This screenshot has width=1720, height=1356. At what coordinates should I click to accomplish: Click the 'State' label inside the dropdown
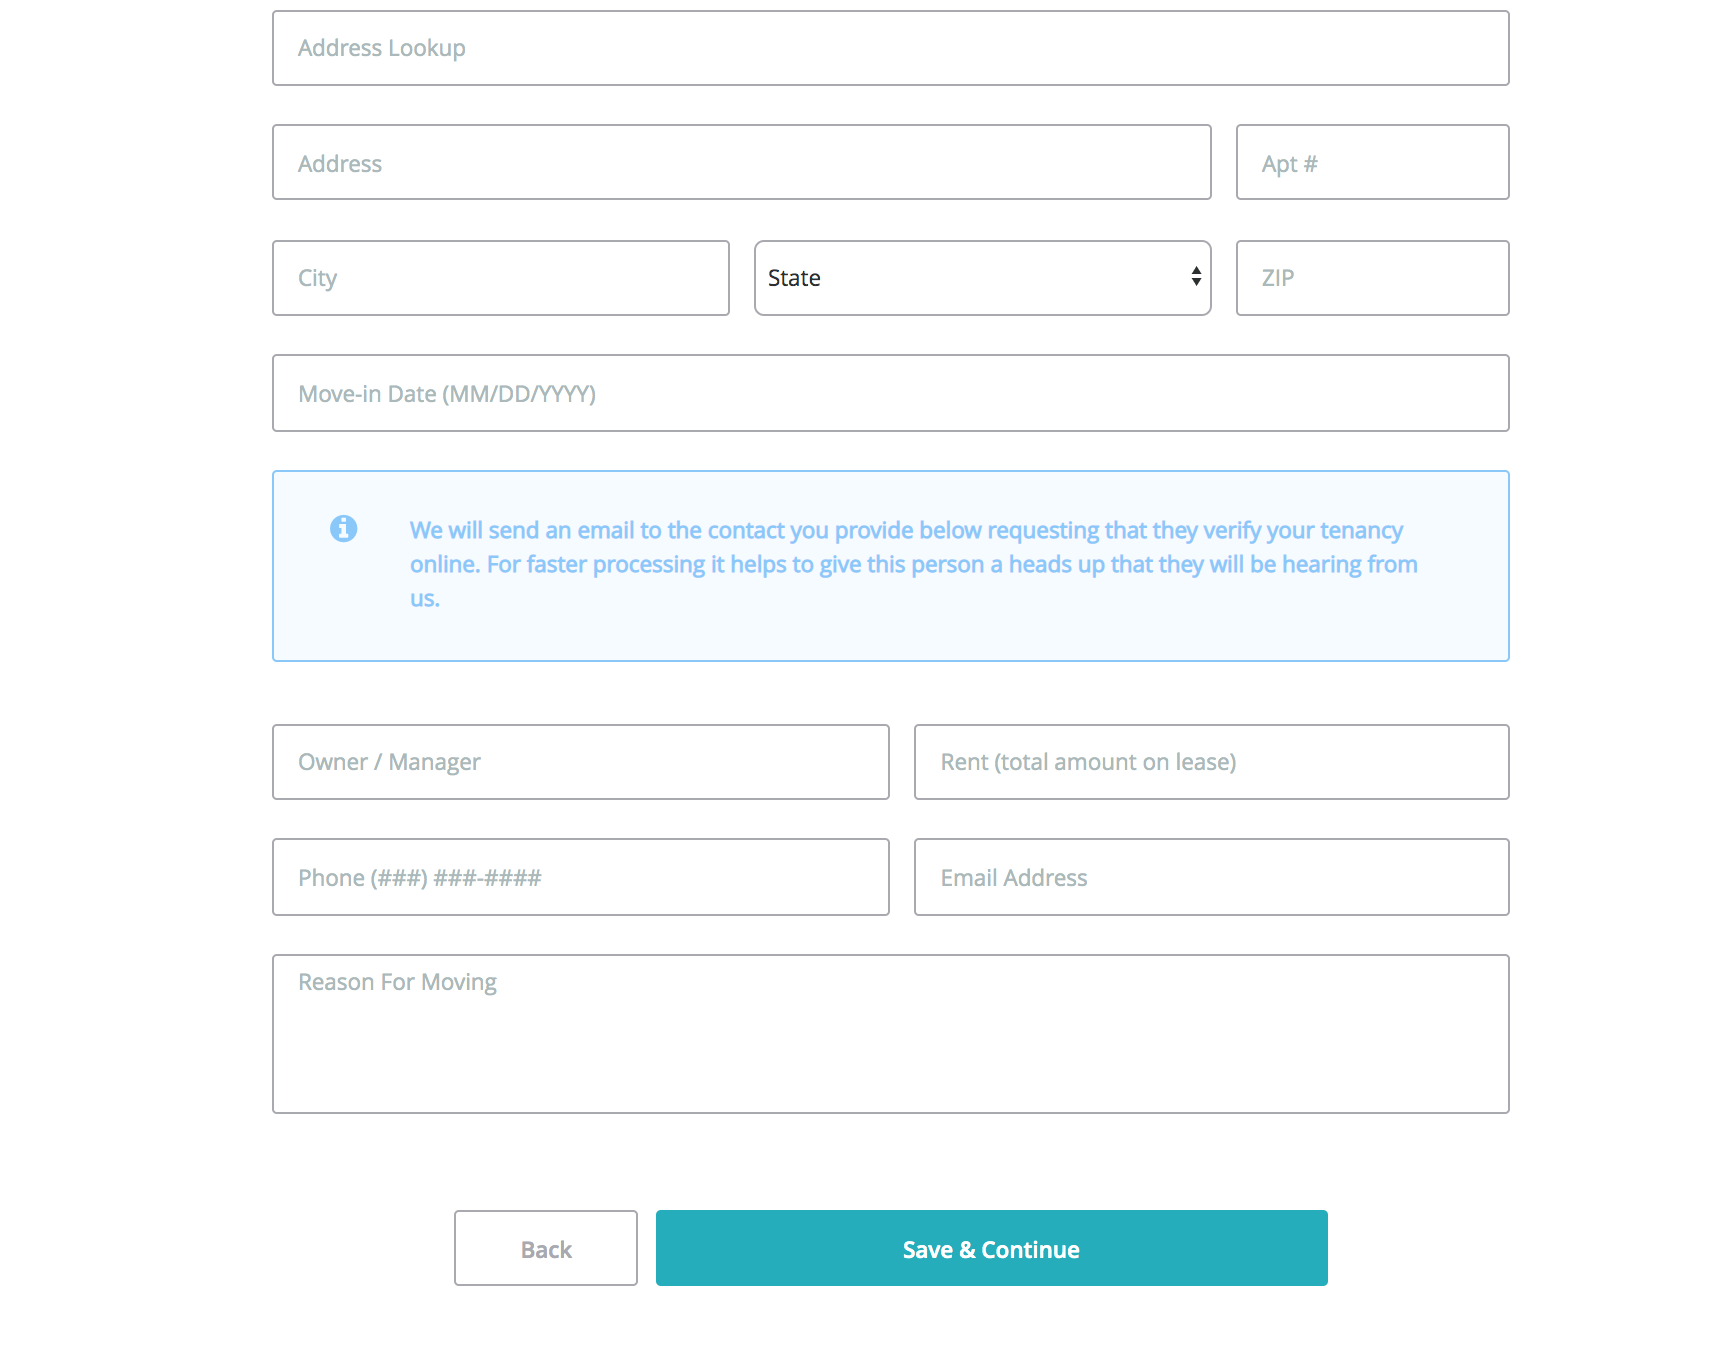[794, 278]
